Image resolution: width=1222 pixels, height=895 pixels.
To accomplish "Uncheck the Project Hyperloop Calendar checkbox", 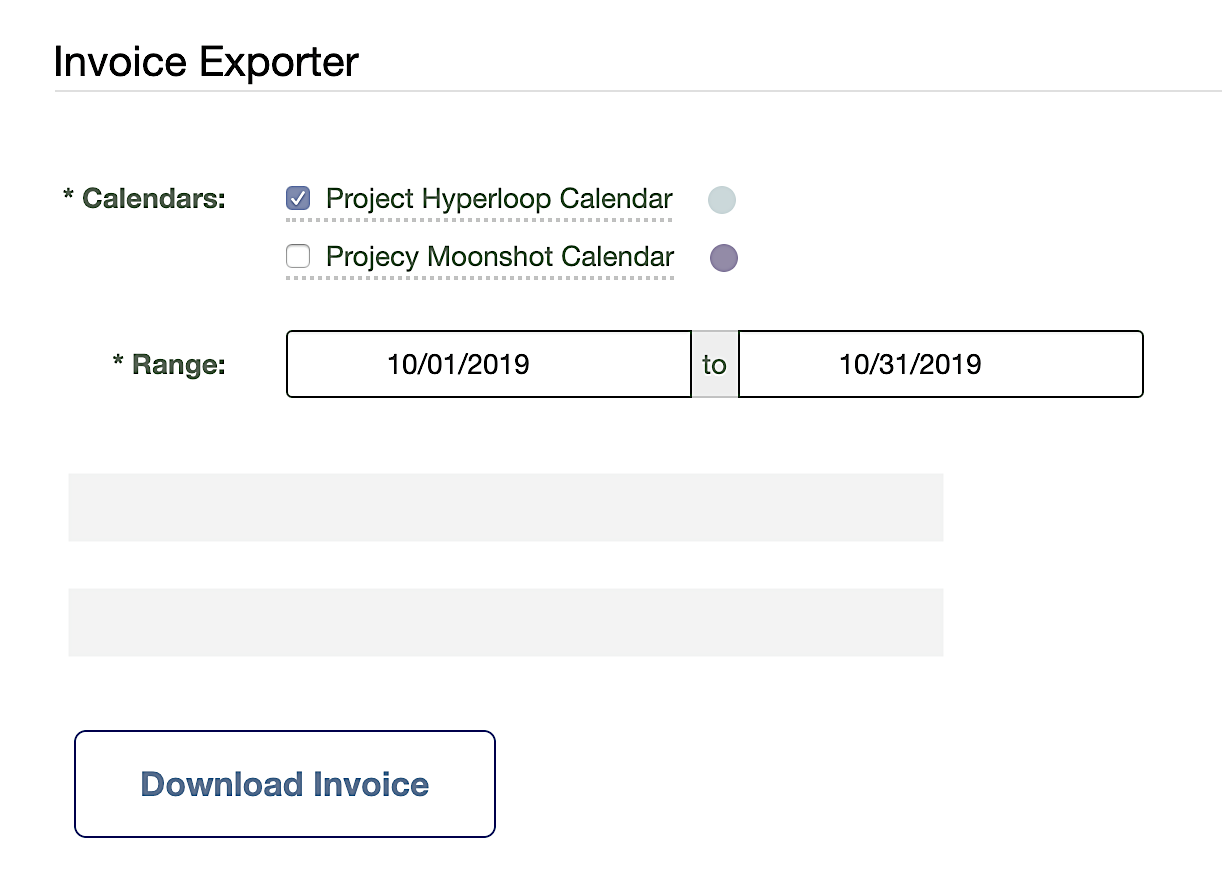I will tap(298, 198).
